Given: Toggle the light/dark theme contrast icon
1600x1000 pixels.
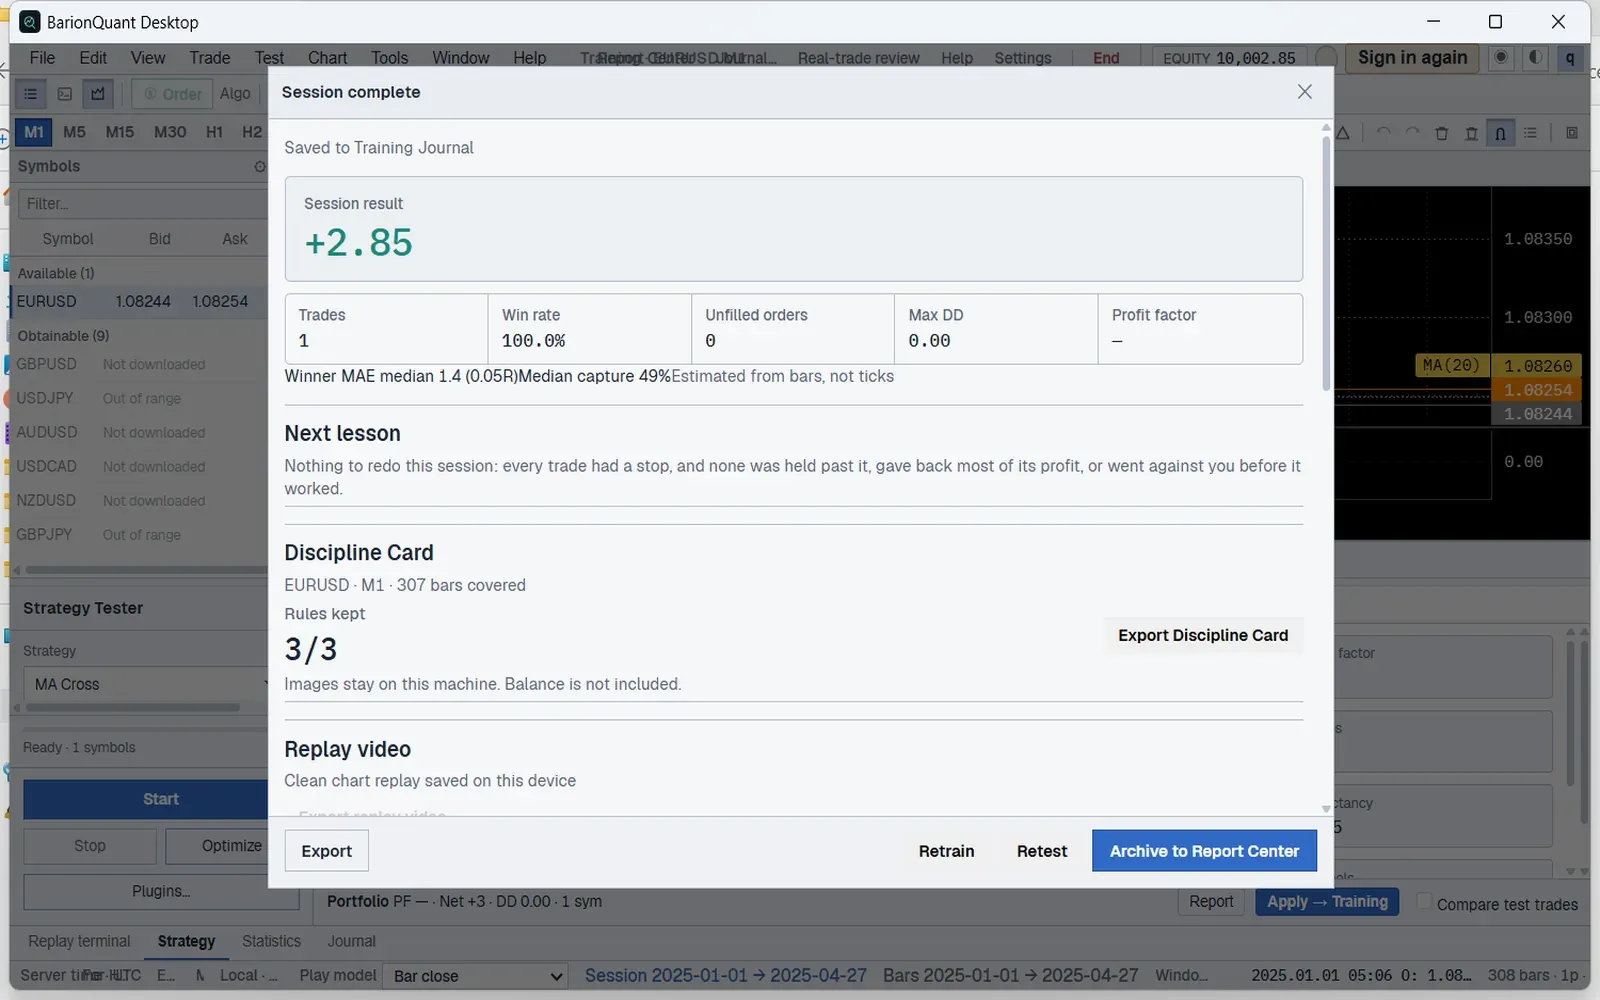Looking at the screenshot, I should (x=1535, y=58).
